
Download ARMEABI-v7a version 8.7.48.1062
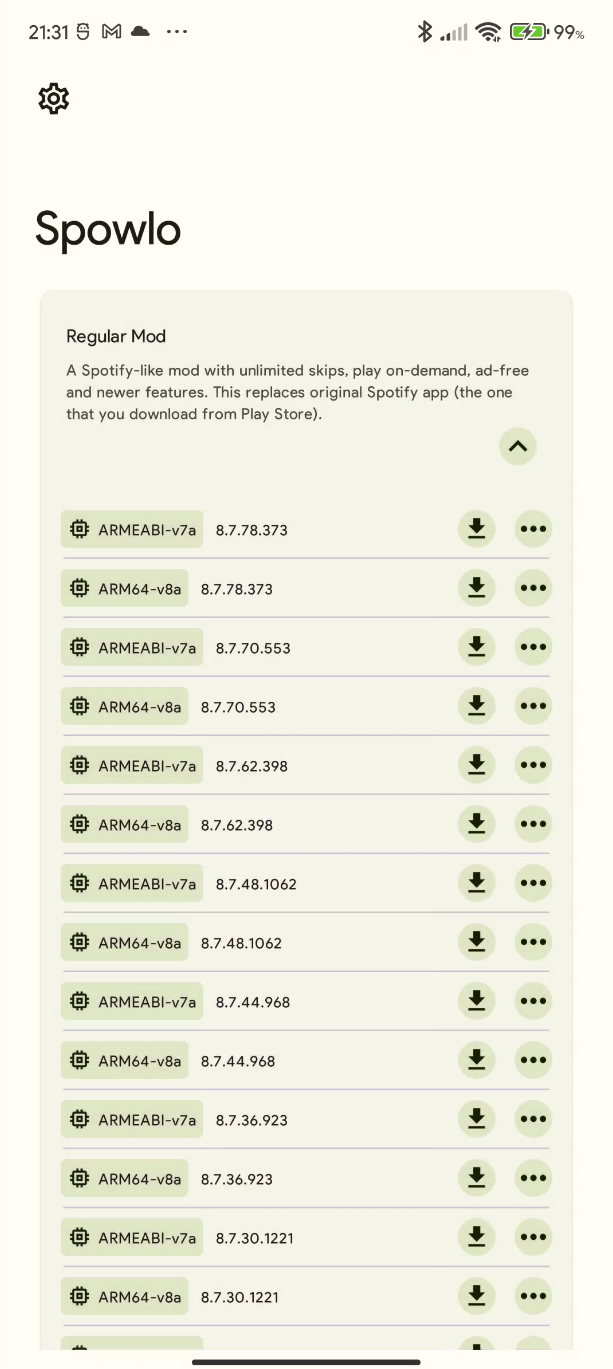[476, 883]
